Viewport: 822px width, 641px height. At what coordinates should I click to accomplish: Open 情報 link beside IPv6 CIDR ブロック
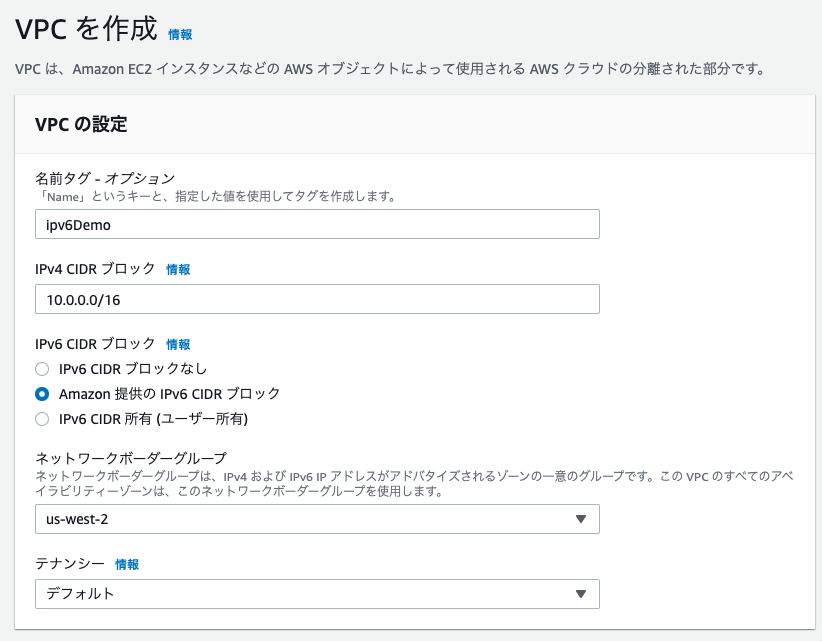coord(178,344)
